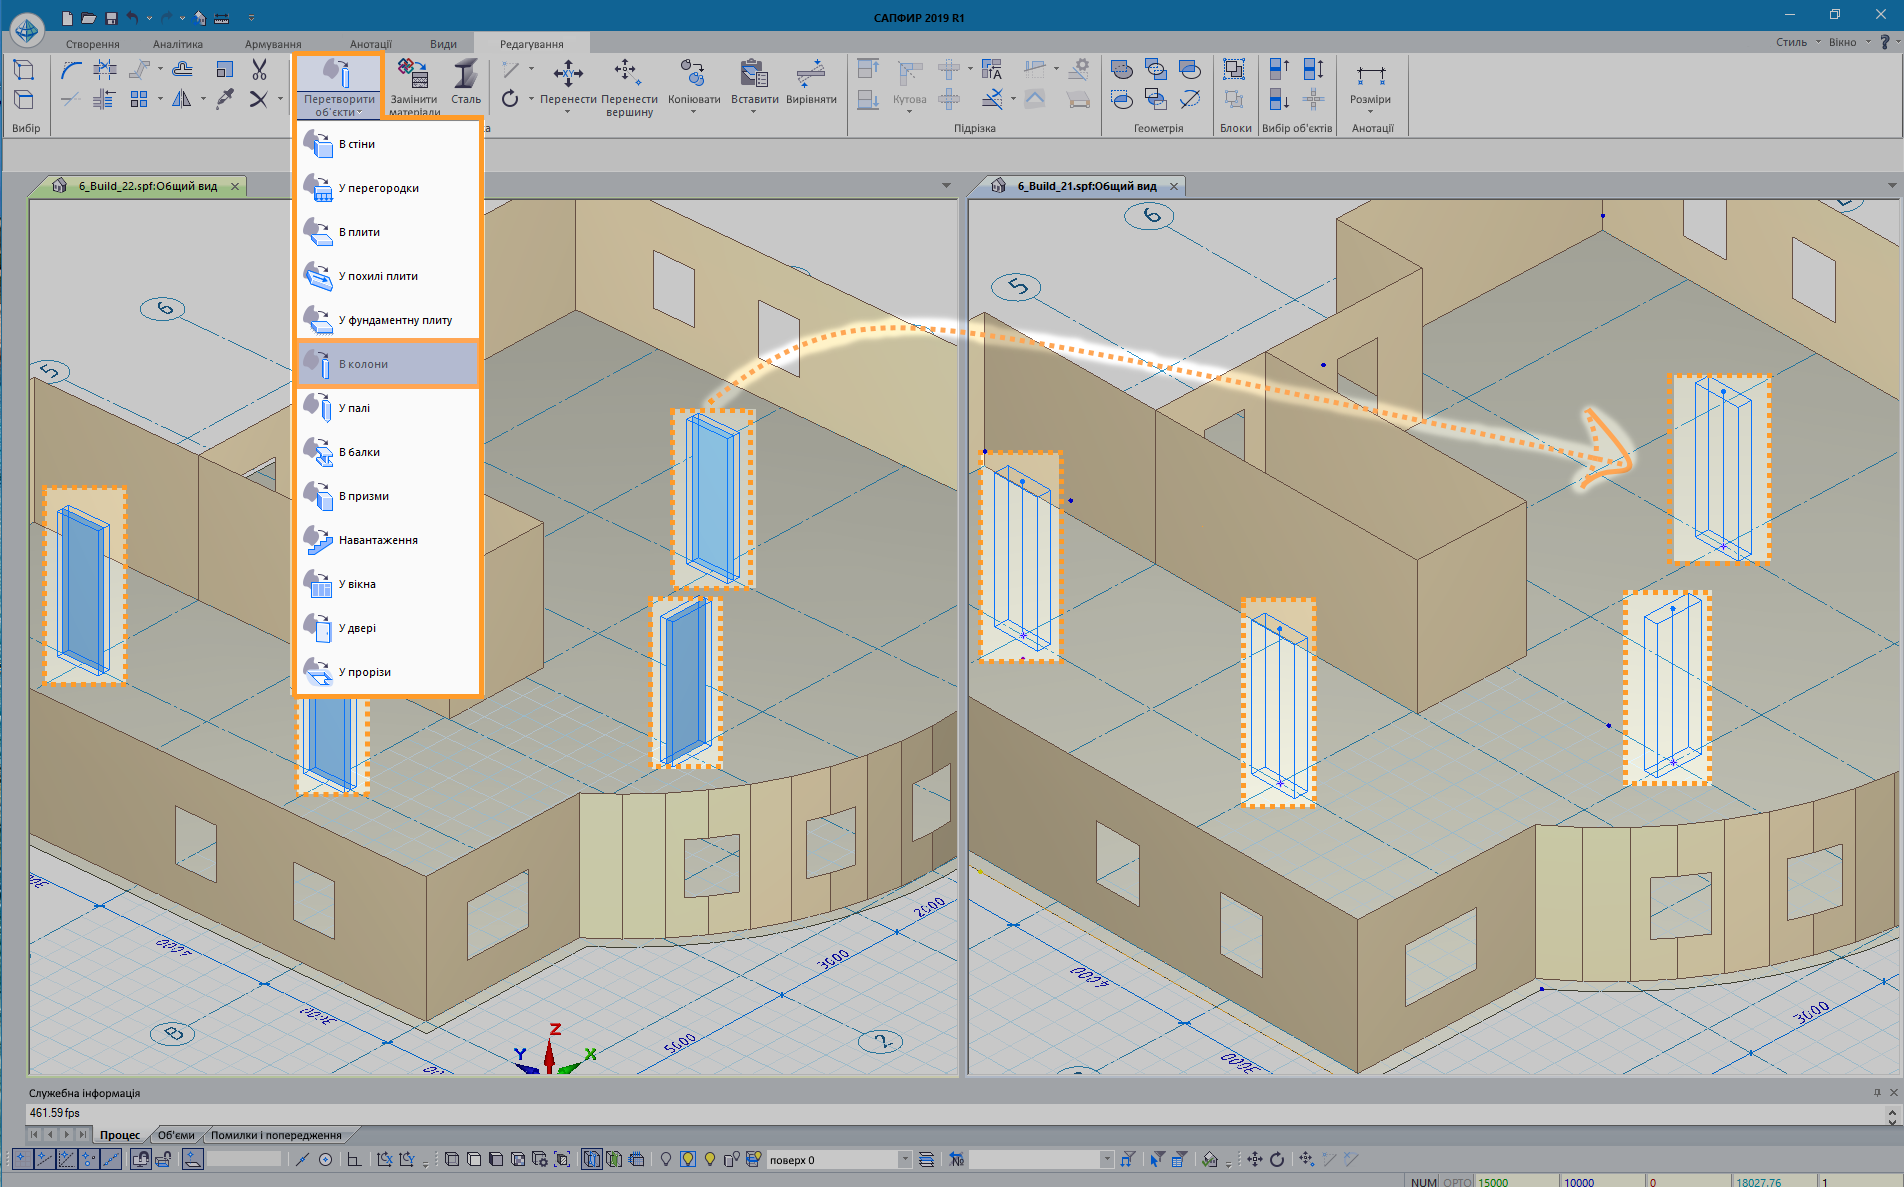Switch to the Армування ribbon tab
The height and width of the screenshot is (1187, 1904).
click(x=273, y=44)
